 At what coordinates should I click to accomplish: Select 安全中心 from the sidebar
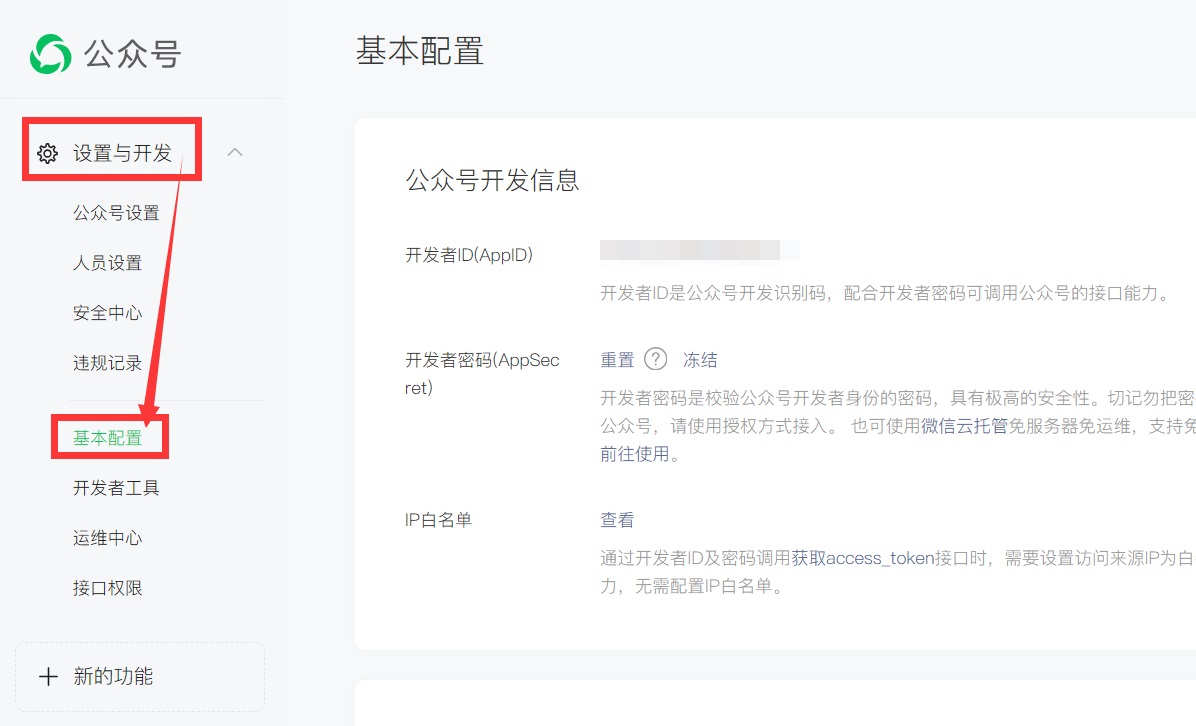(107, 313)
